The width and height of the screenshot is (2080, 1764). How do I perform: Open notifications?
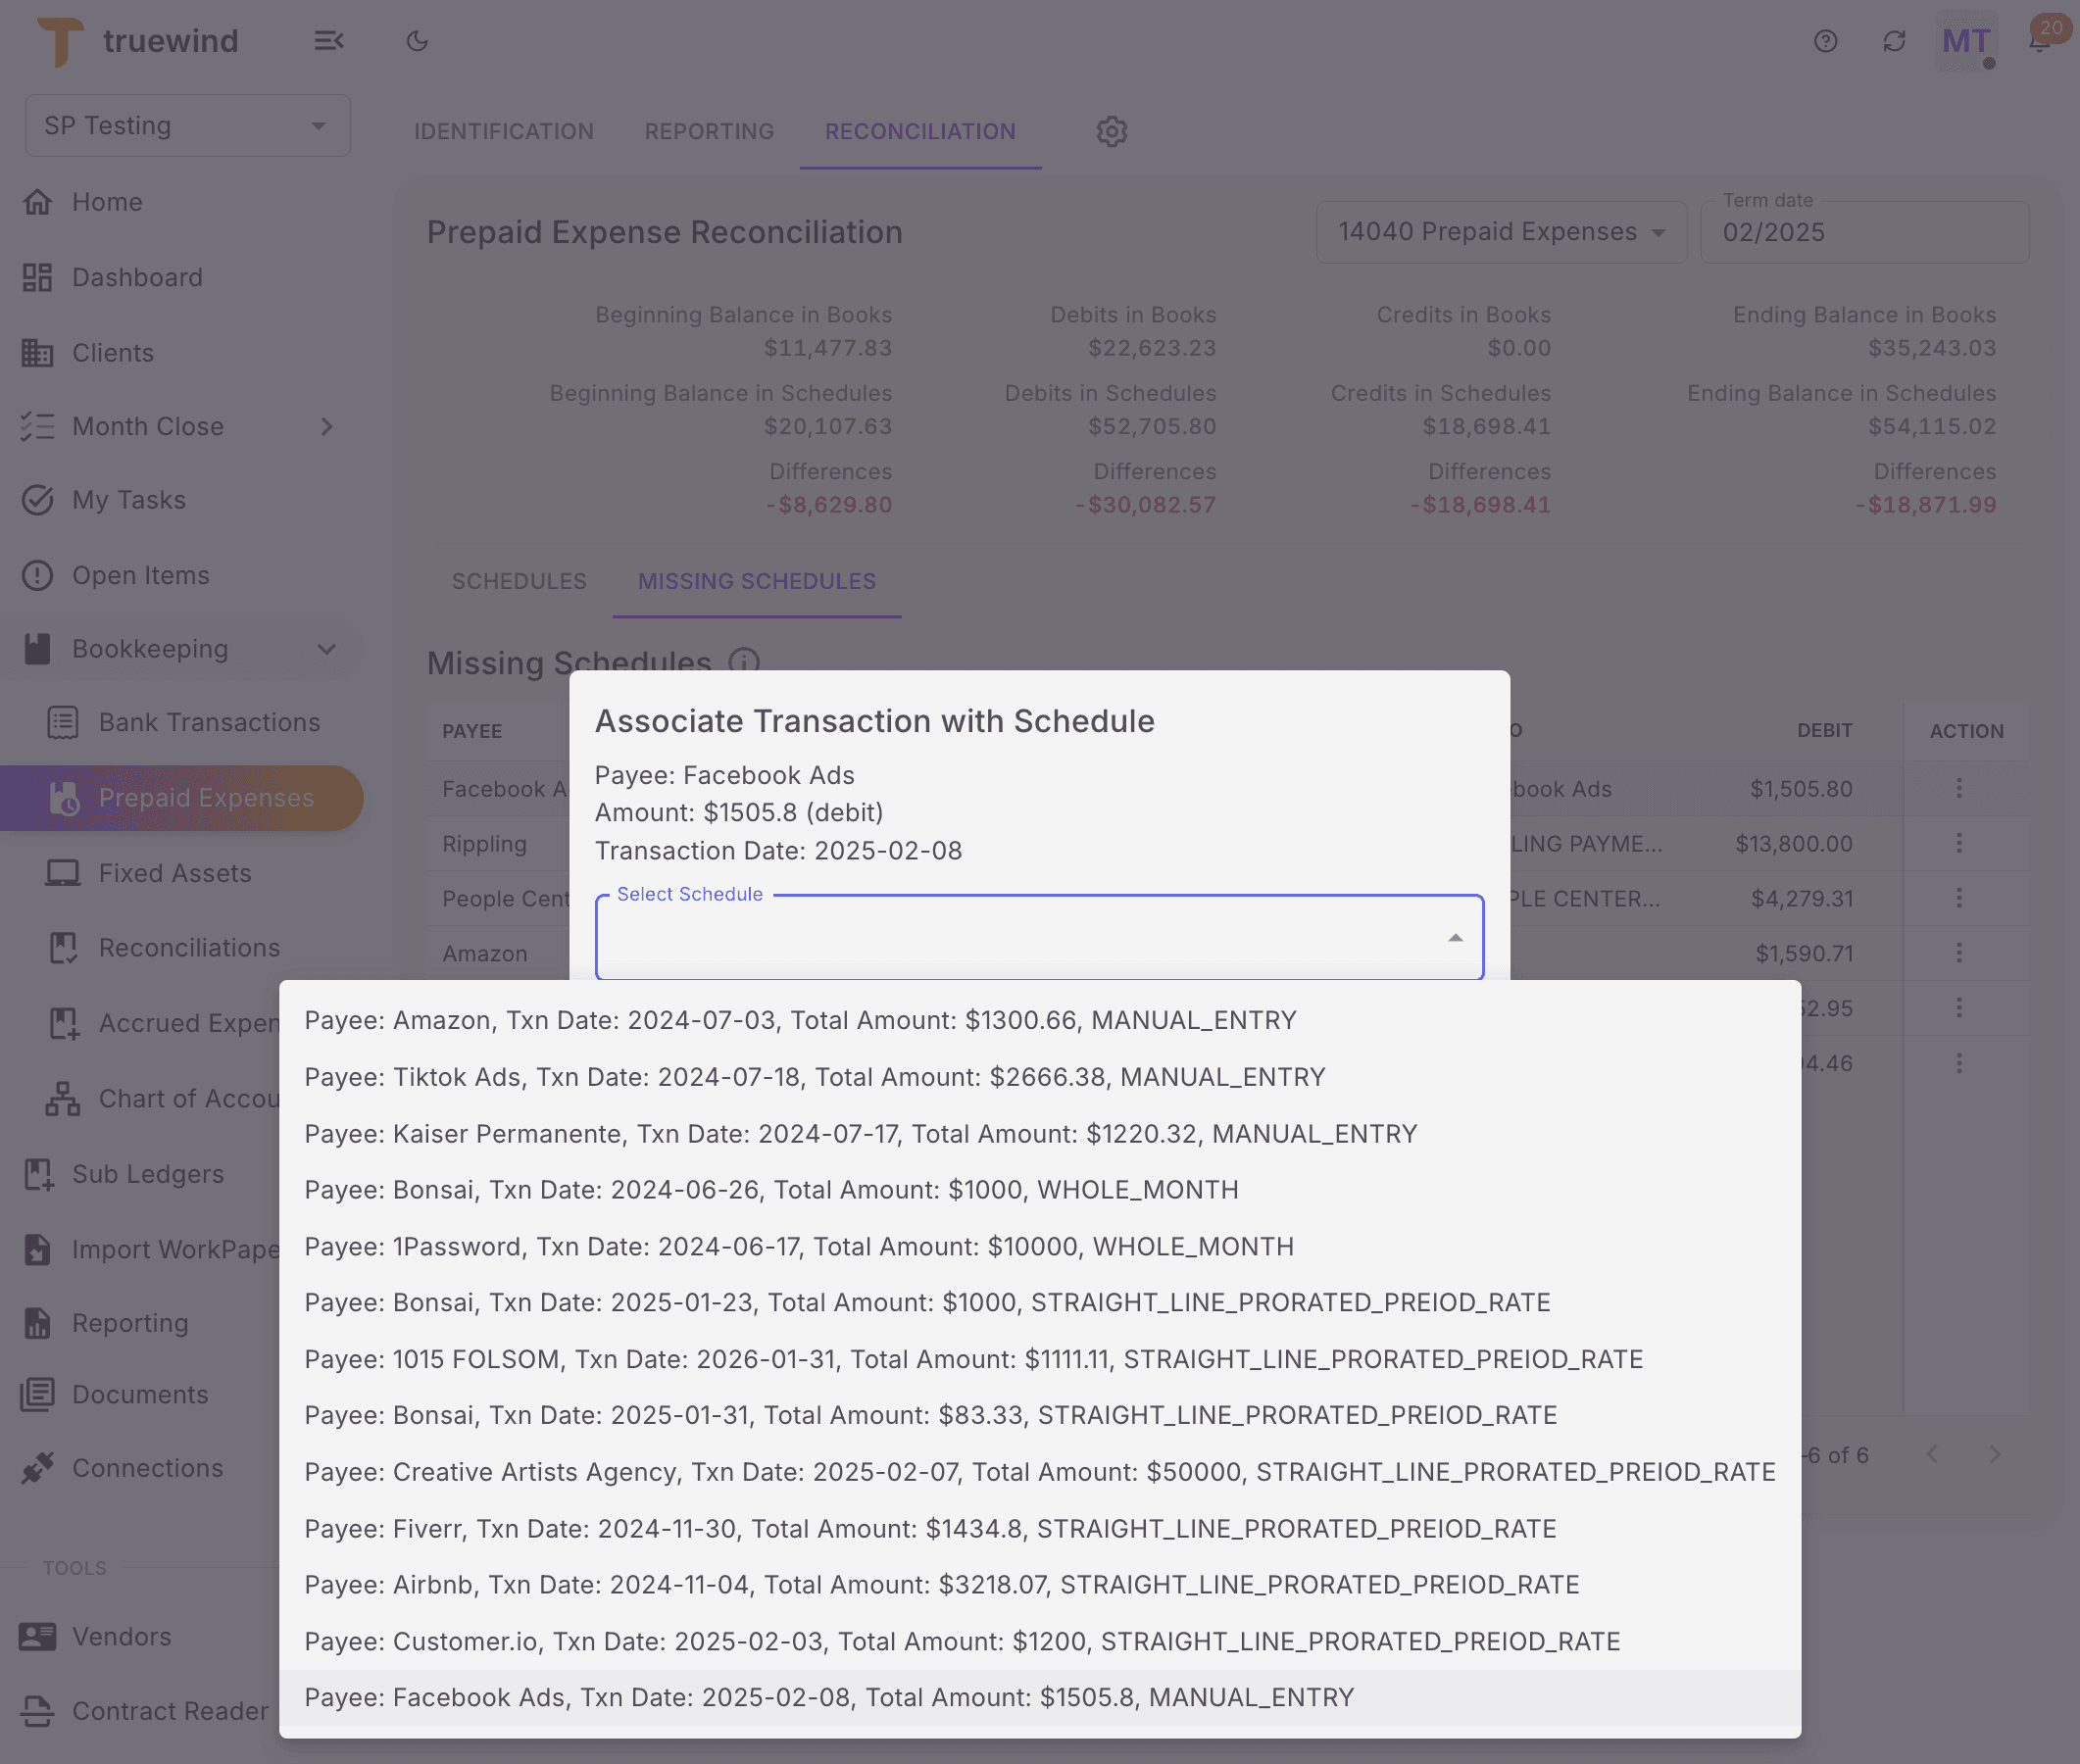click(2038, 41)
